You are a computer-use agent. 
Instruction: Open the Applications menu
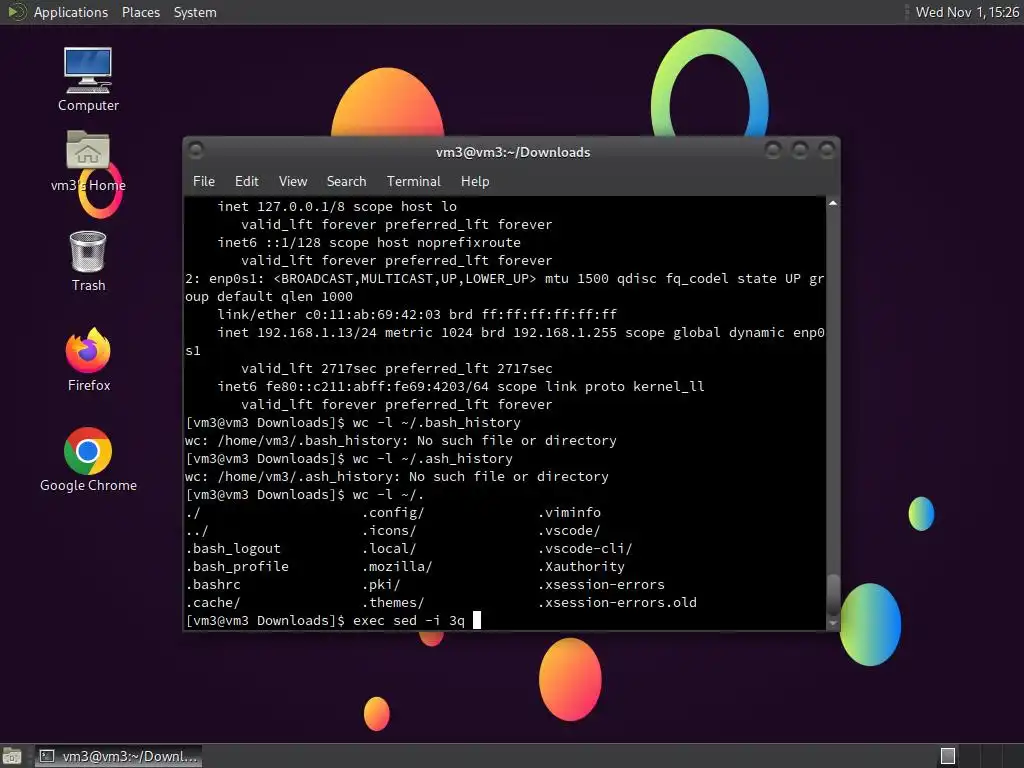71,12
